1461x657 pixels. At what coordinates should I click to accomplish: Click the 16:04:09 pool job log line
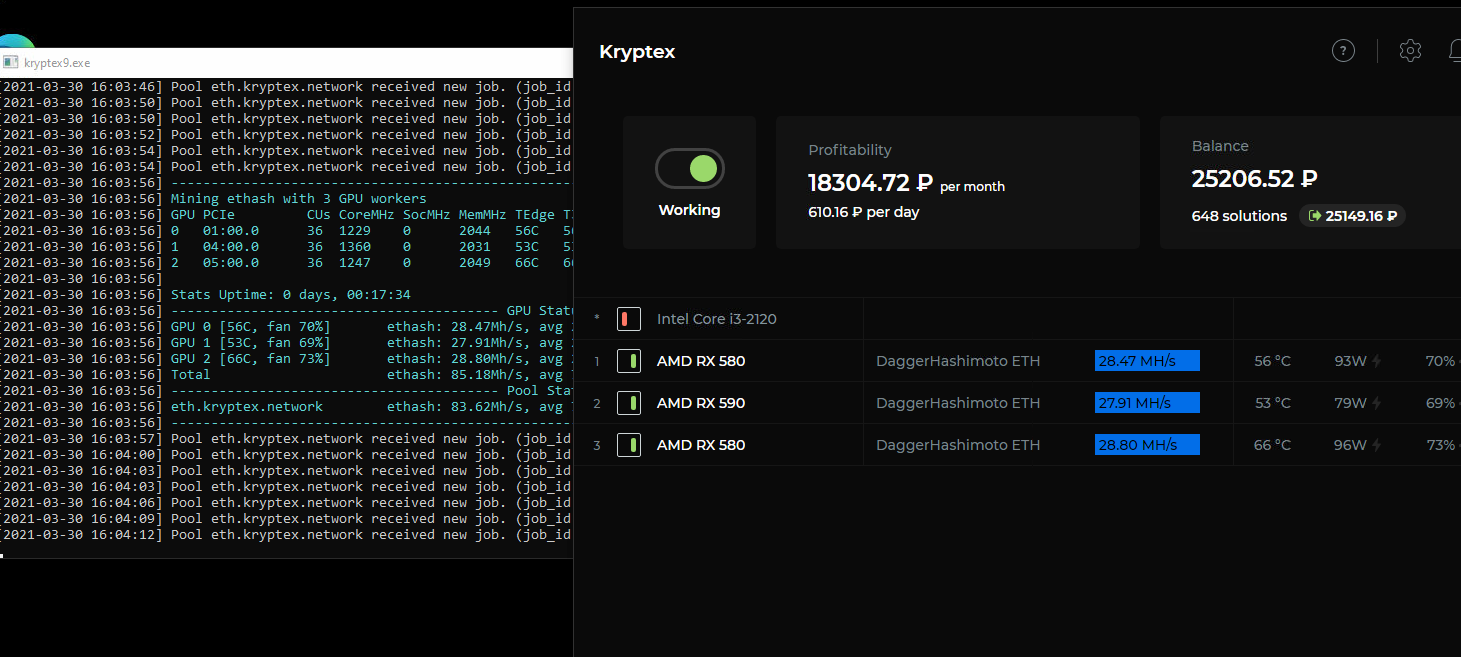(286, 519)
